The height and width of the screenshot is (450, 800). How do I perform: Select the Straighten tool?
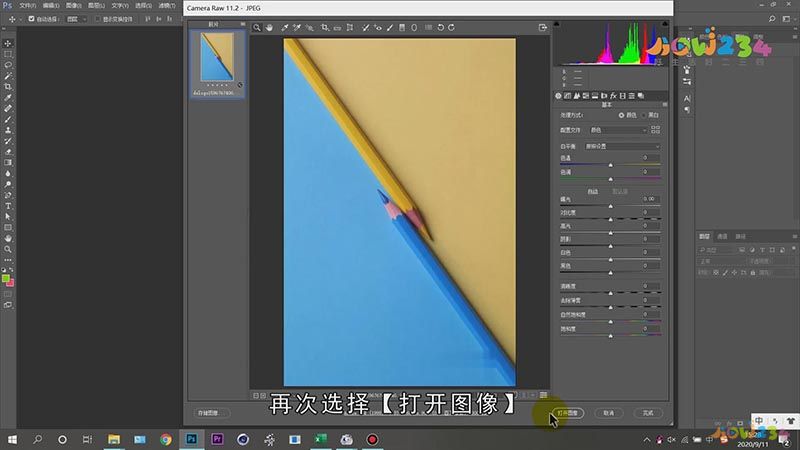tap(337, 28)
